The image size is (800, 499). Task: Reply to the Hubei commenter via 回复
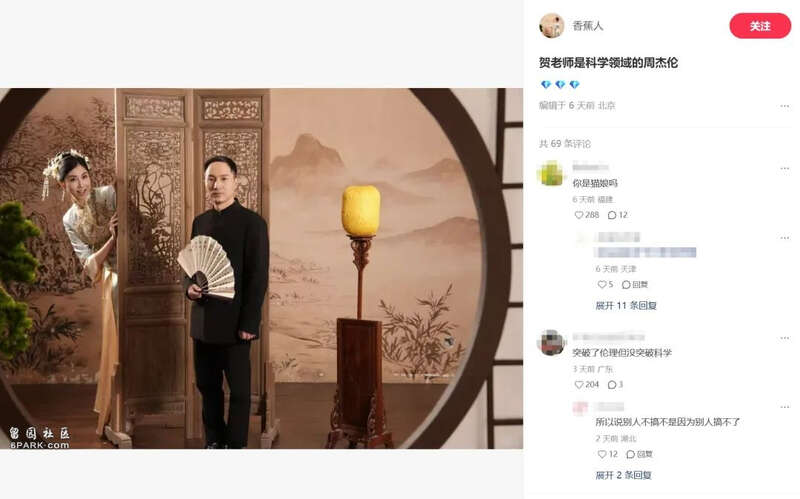coord(639,454)
